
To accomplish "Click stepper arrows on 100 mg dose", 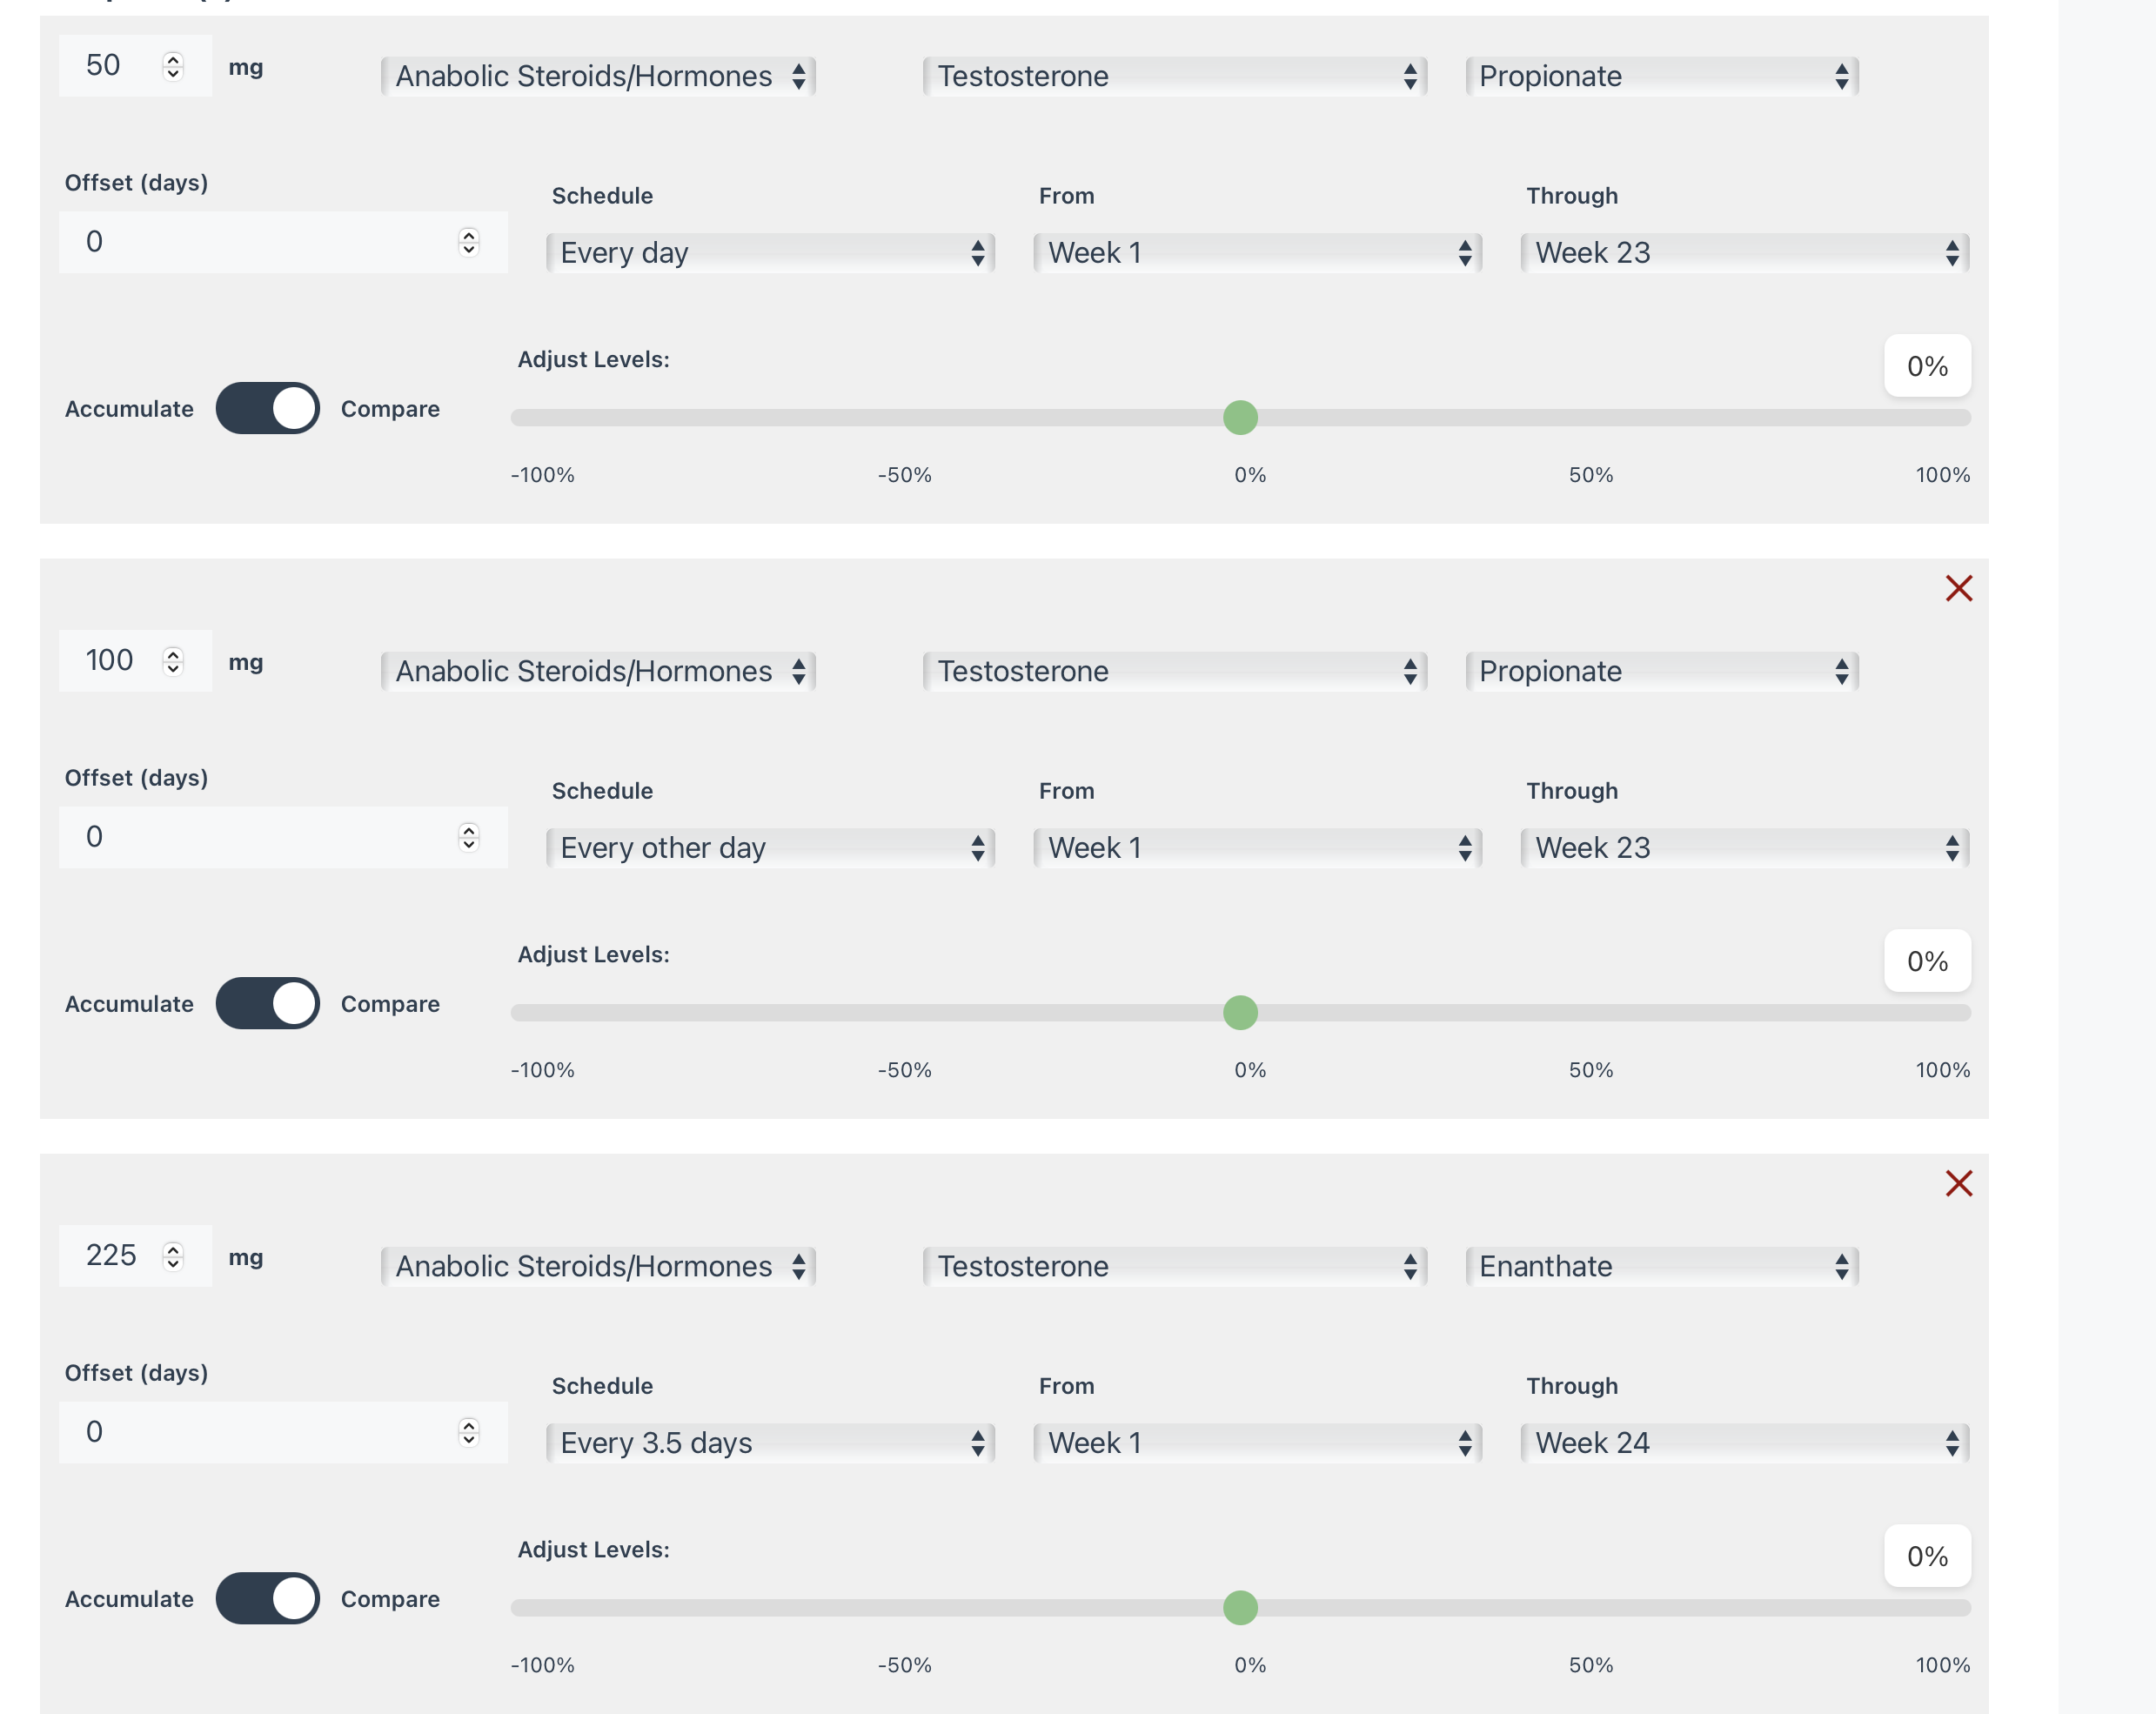I will pyautogui.click(x=173, y=661).
